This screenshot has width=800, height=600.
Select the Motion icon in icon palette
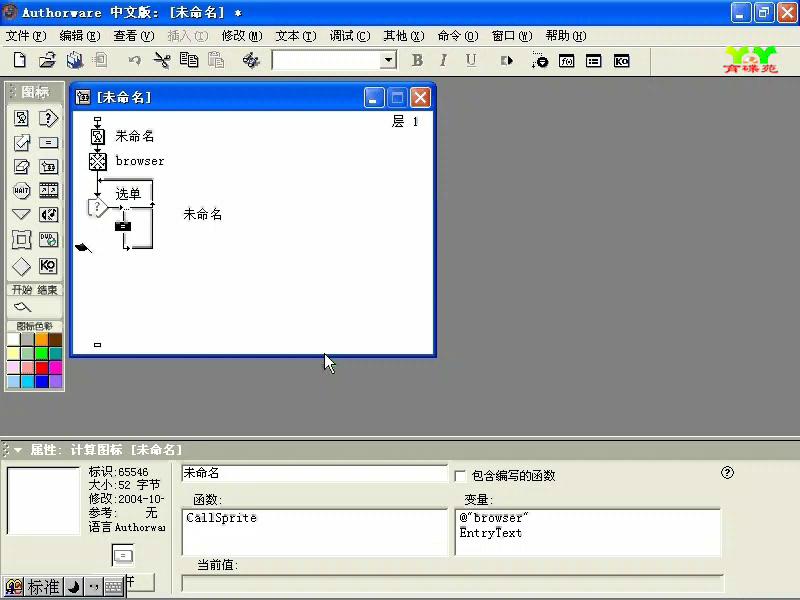point(21,142)
